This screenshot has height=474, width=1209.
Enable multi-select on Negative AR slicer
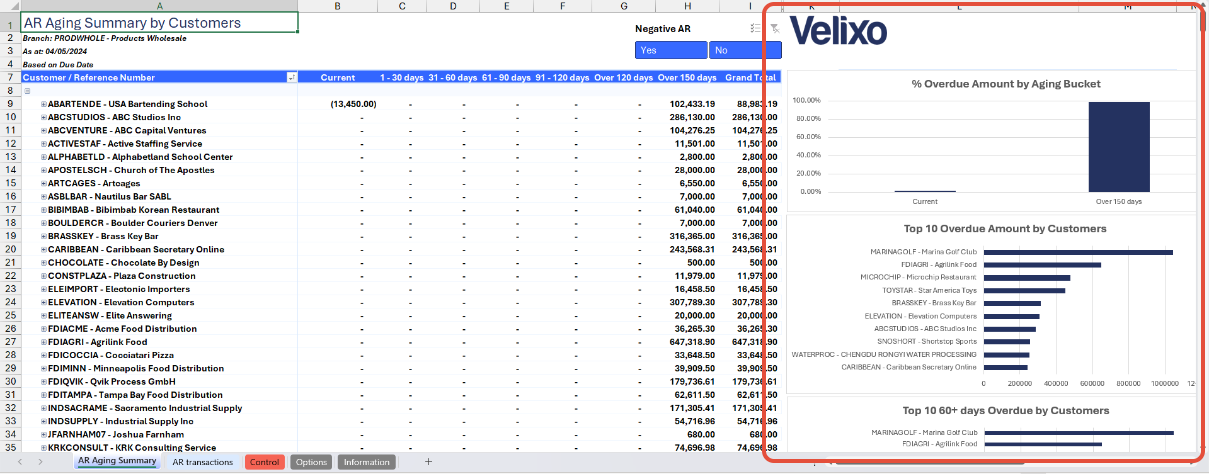pos(755,29)
